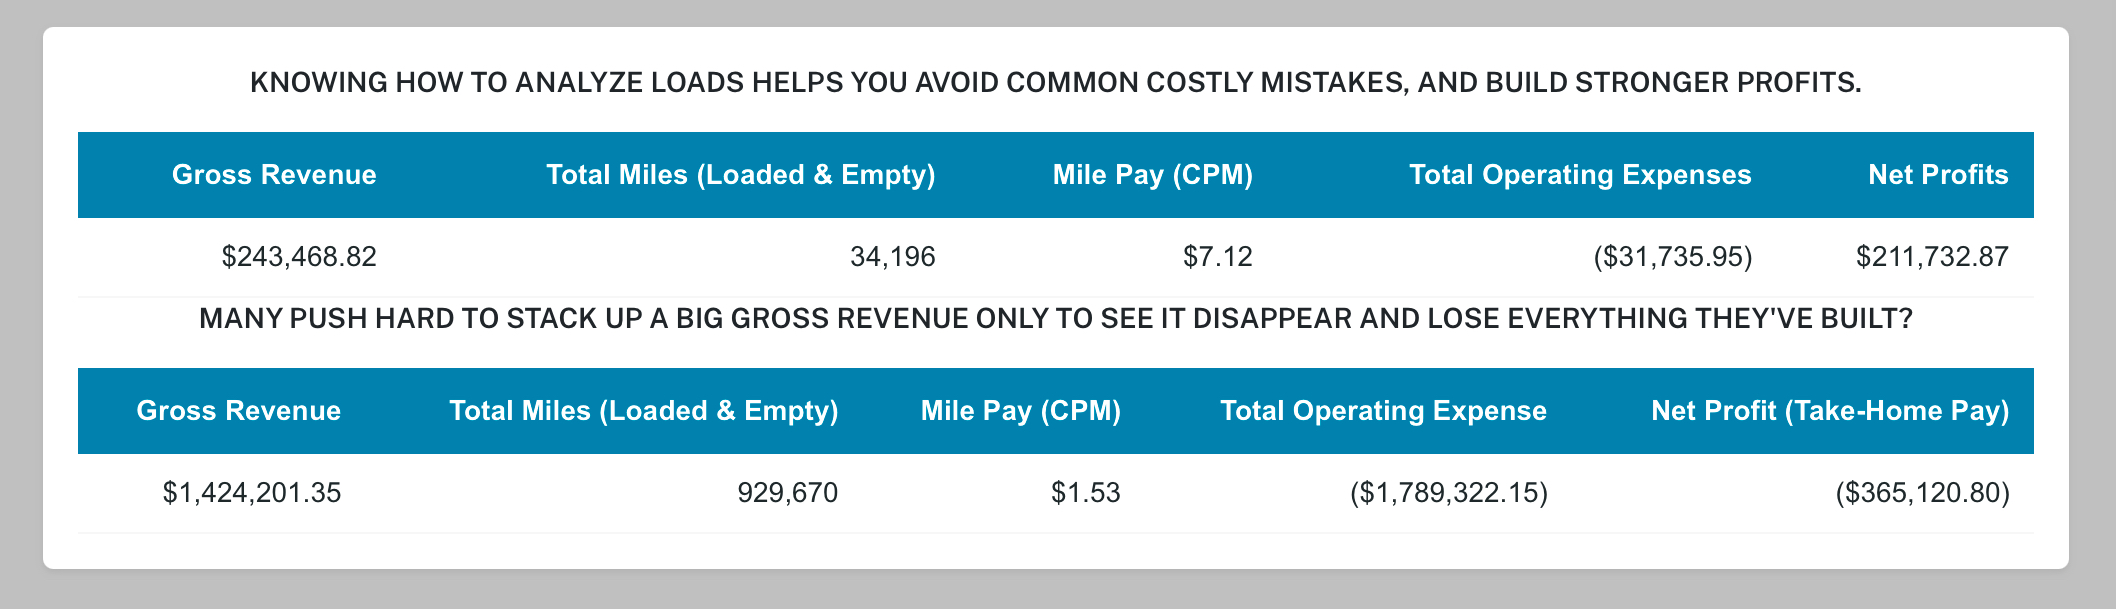The height and width of the screenshot is (609, 2116).
Task: Click the $7.12 mile pay cell
Action: (x=1217, y=257)
